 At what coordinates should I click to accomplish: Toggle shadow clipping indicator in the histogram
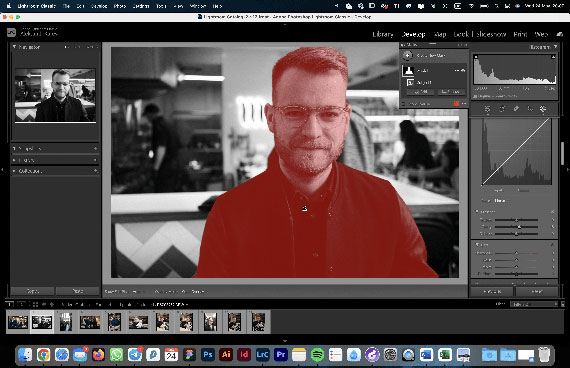point(476,57)
